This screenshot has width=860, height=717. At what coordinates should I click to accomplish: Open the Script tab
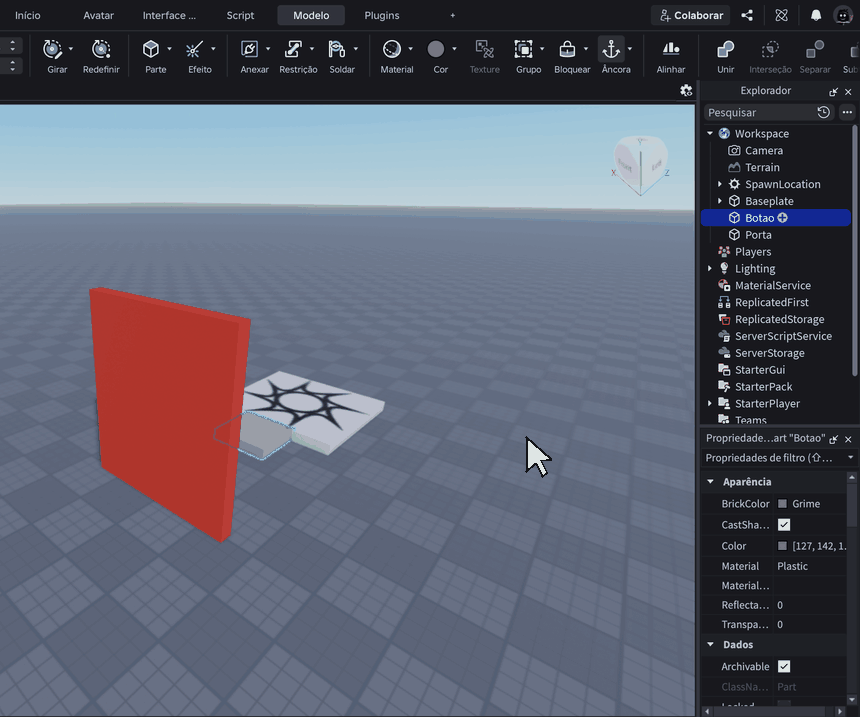tap(240, 15)
